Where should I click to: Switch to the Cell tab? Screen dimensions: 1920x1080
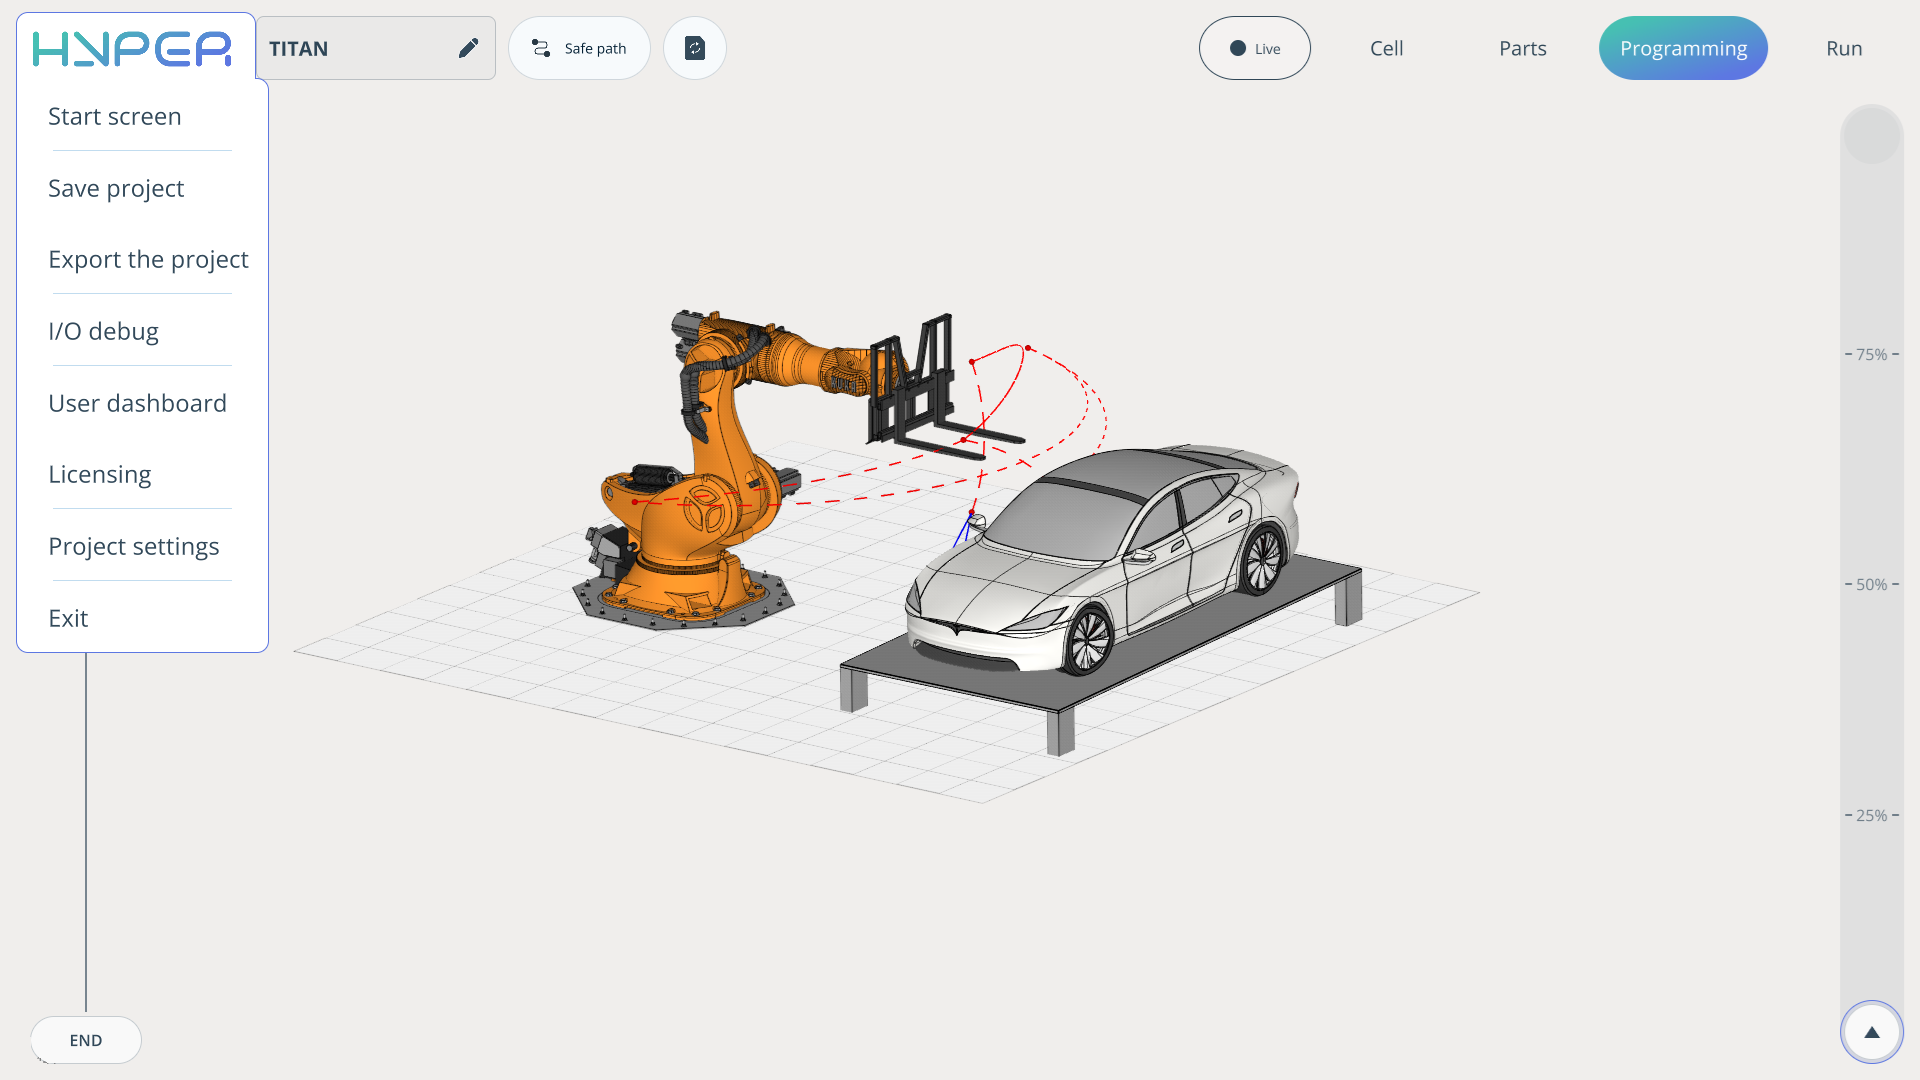[x=1386, y=48]
